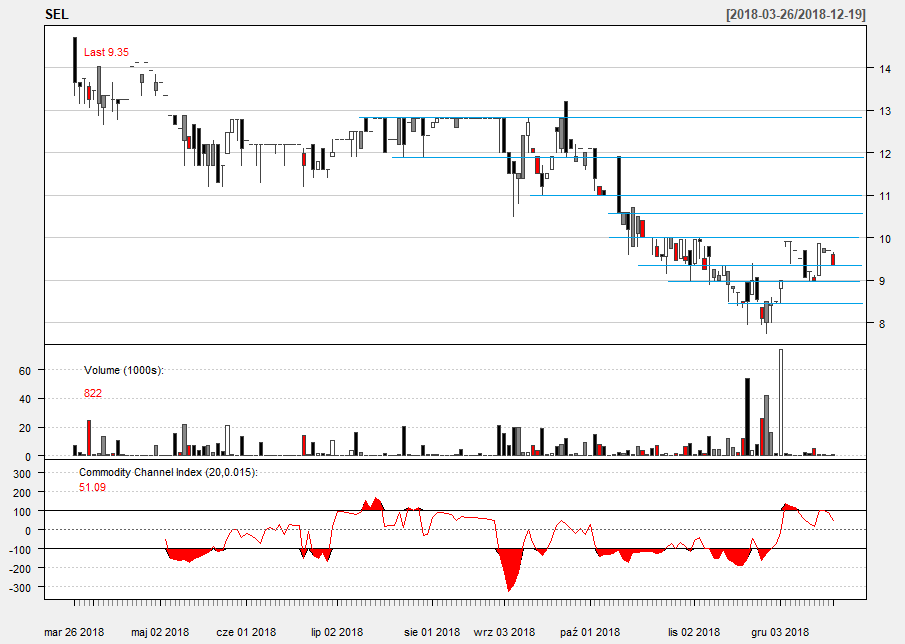Click the 60 label on the volume axis

(24, 370)
